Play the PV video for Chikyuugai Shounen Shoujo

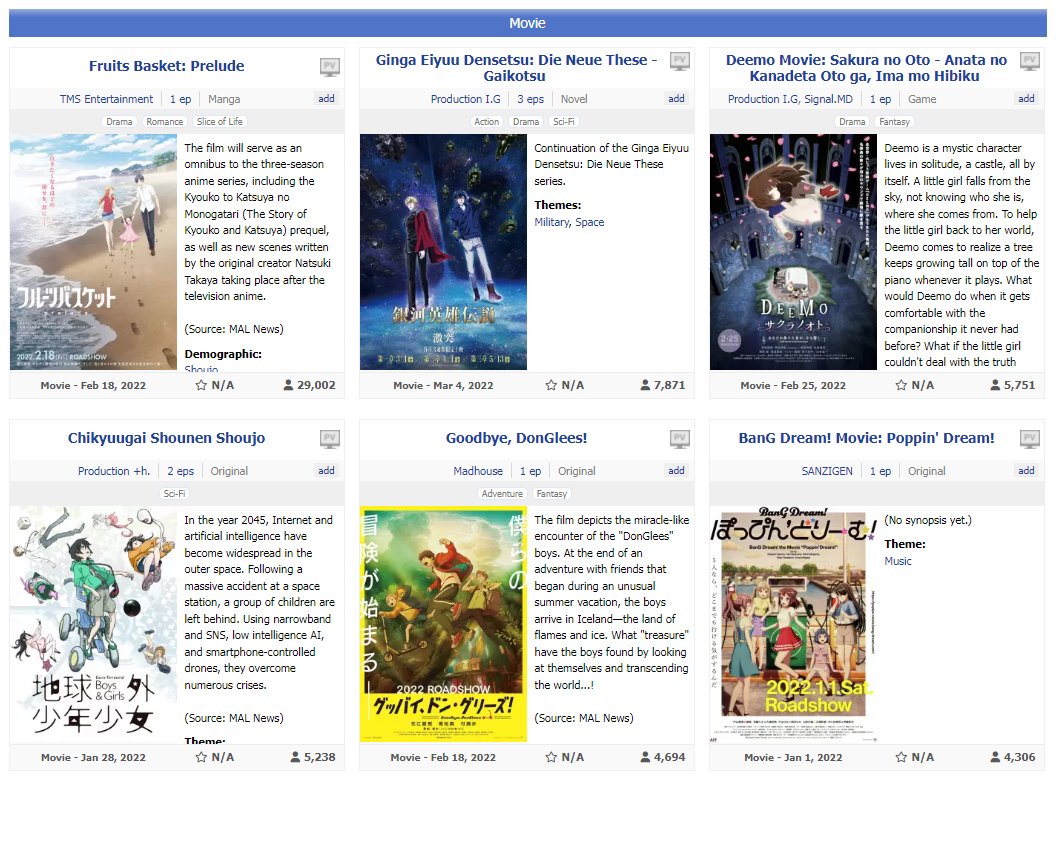(329, 438)
